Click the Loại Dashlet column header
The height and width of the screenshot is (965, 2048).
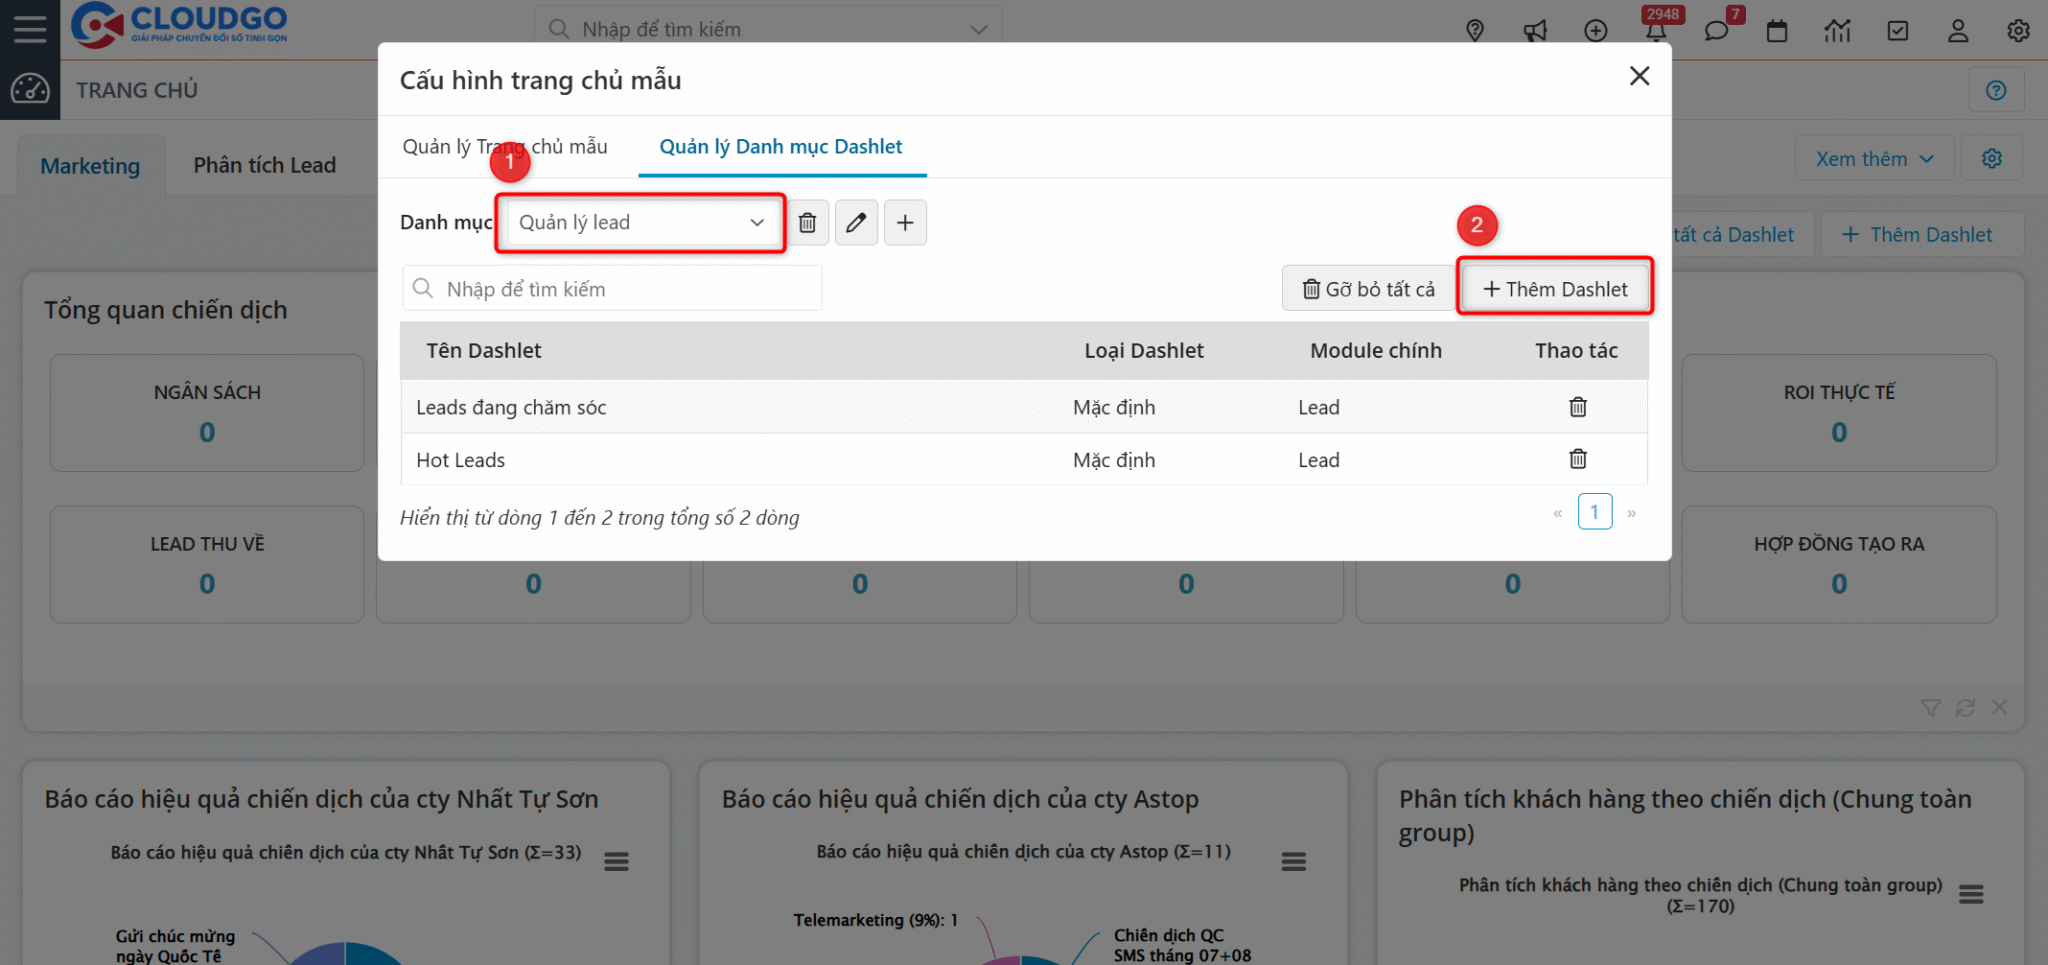tap(1144, 351)
